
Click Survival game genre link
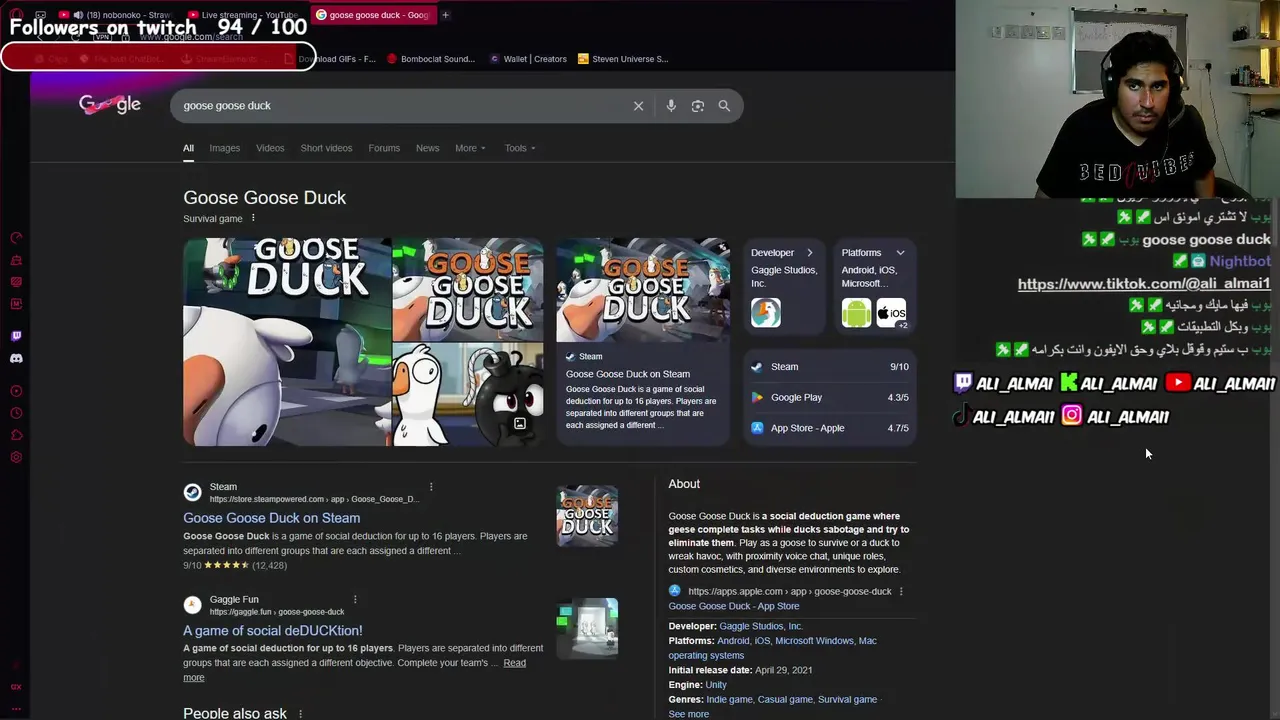847,700
